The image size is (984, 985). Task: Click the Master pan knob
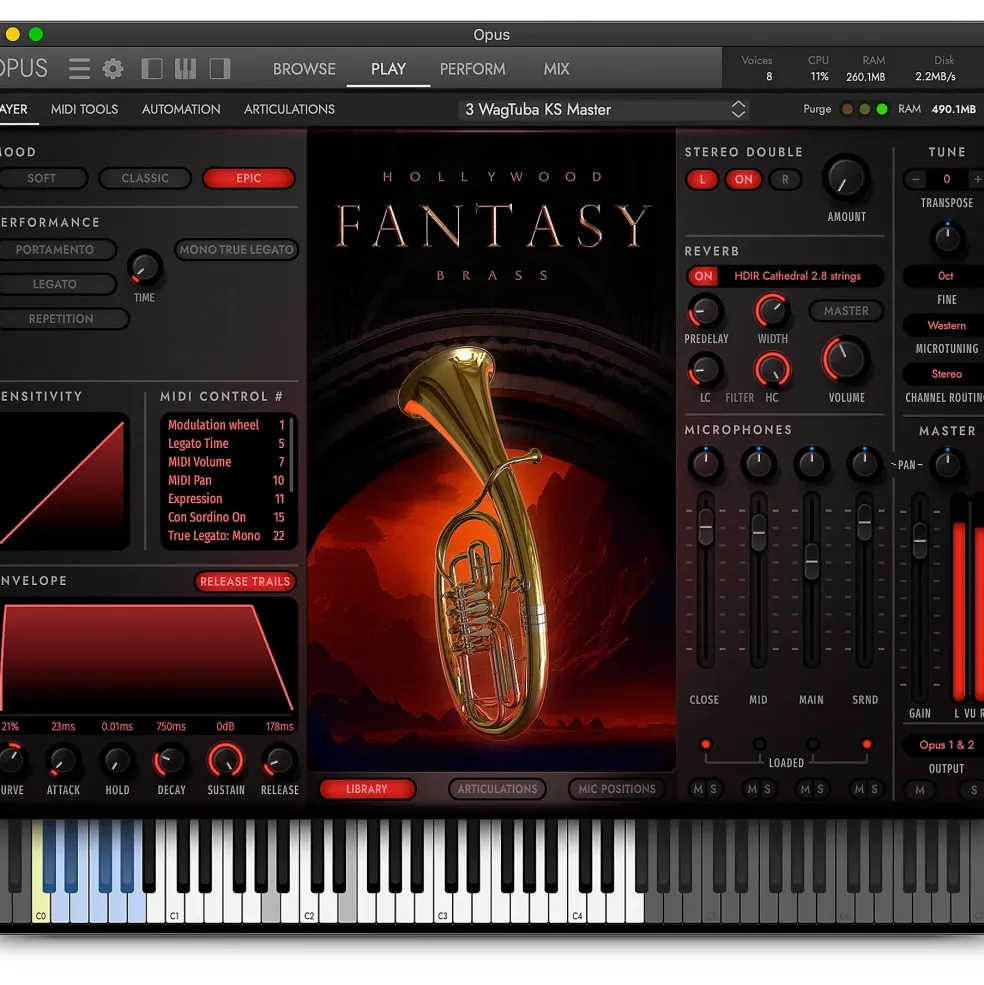[x=947, y=465]
